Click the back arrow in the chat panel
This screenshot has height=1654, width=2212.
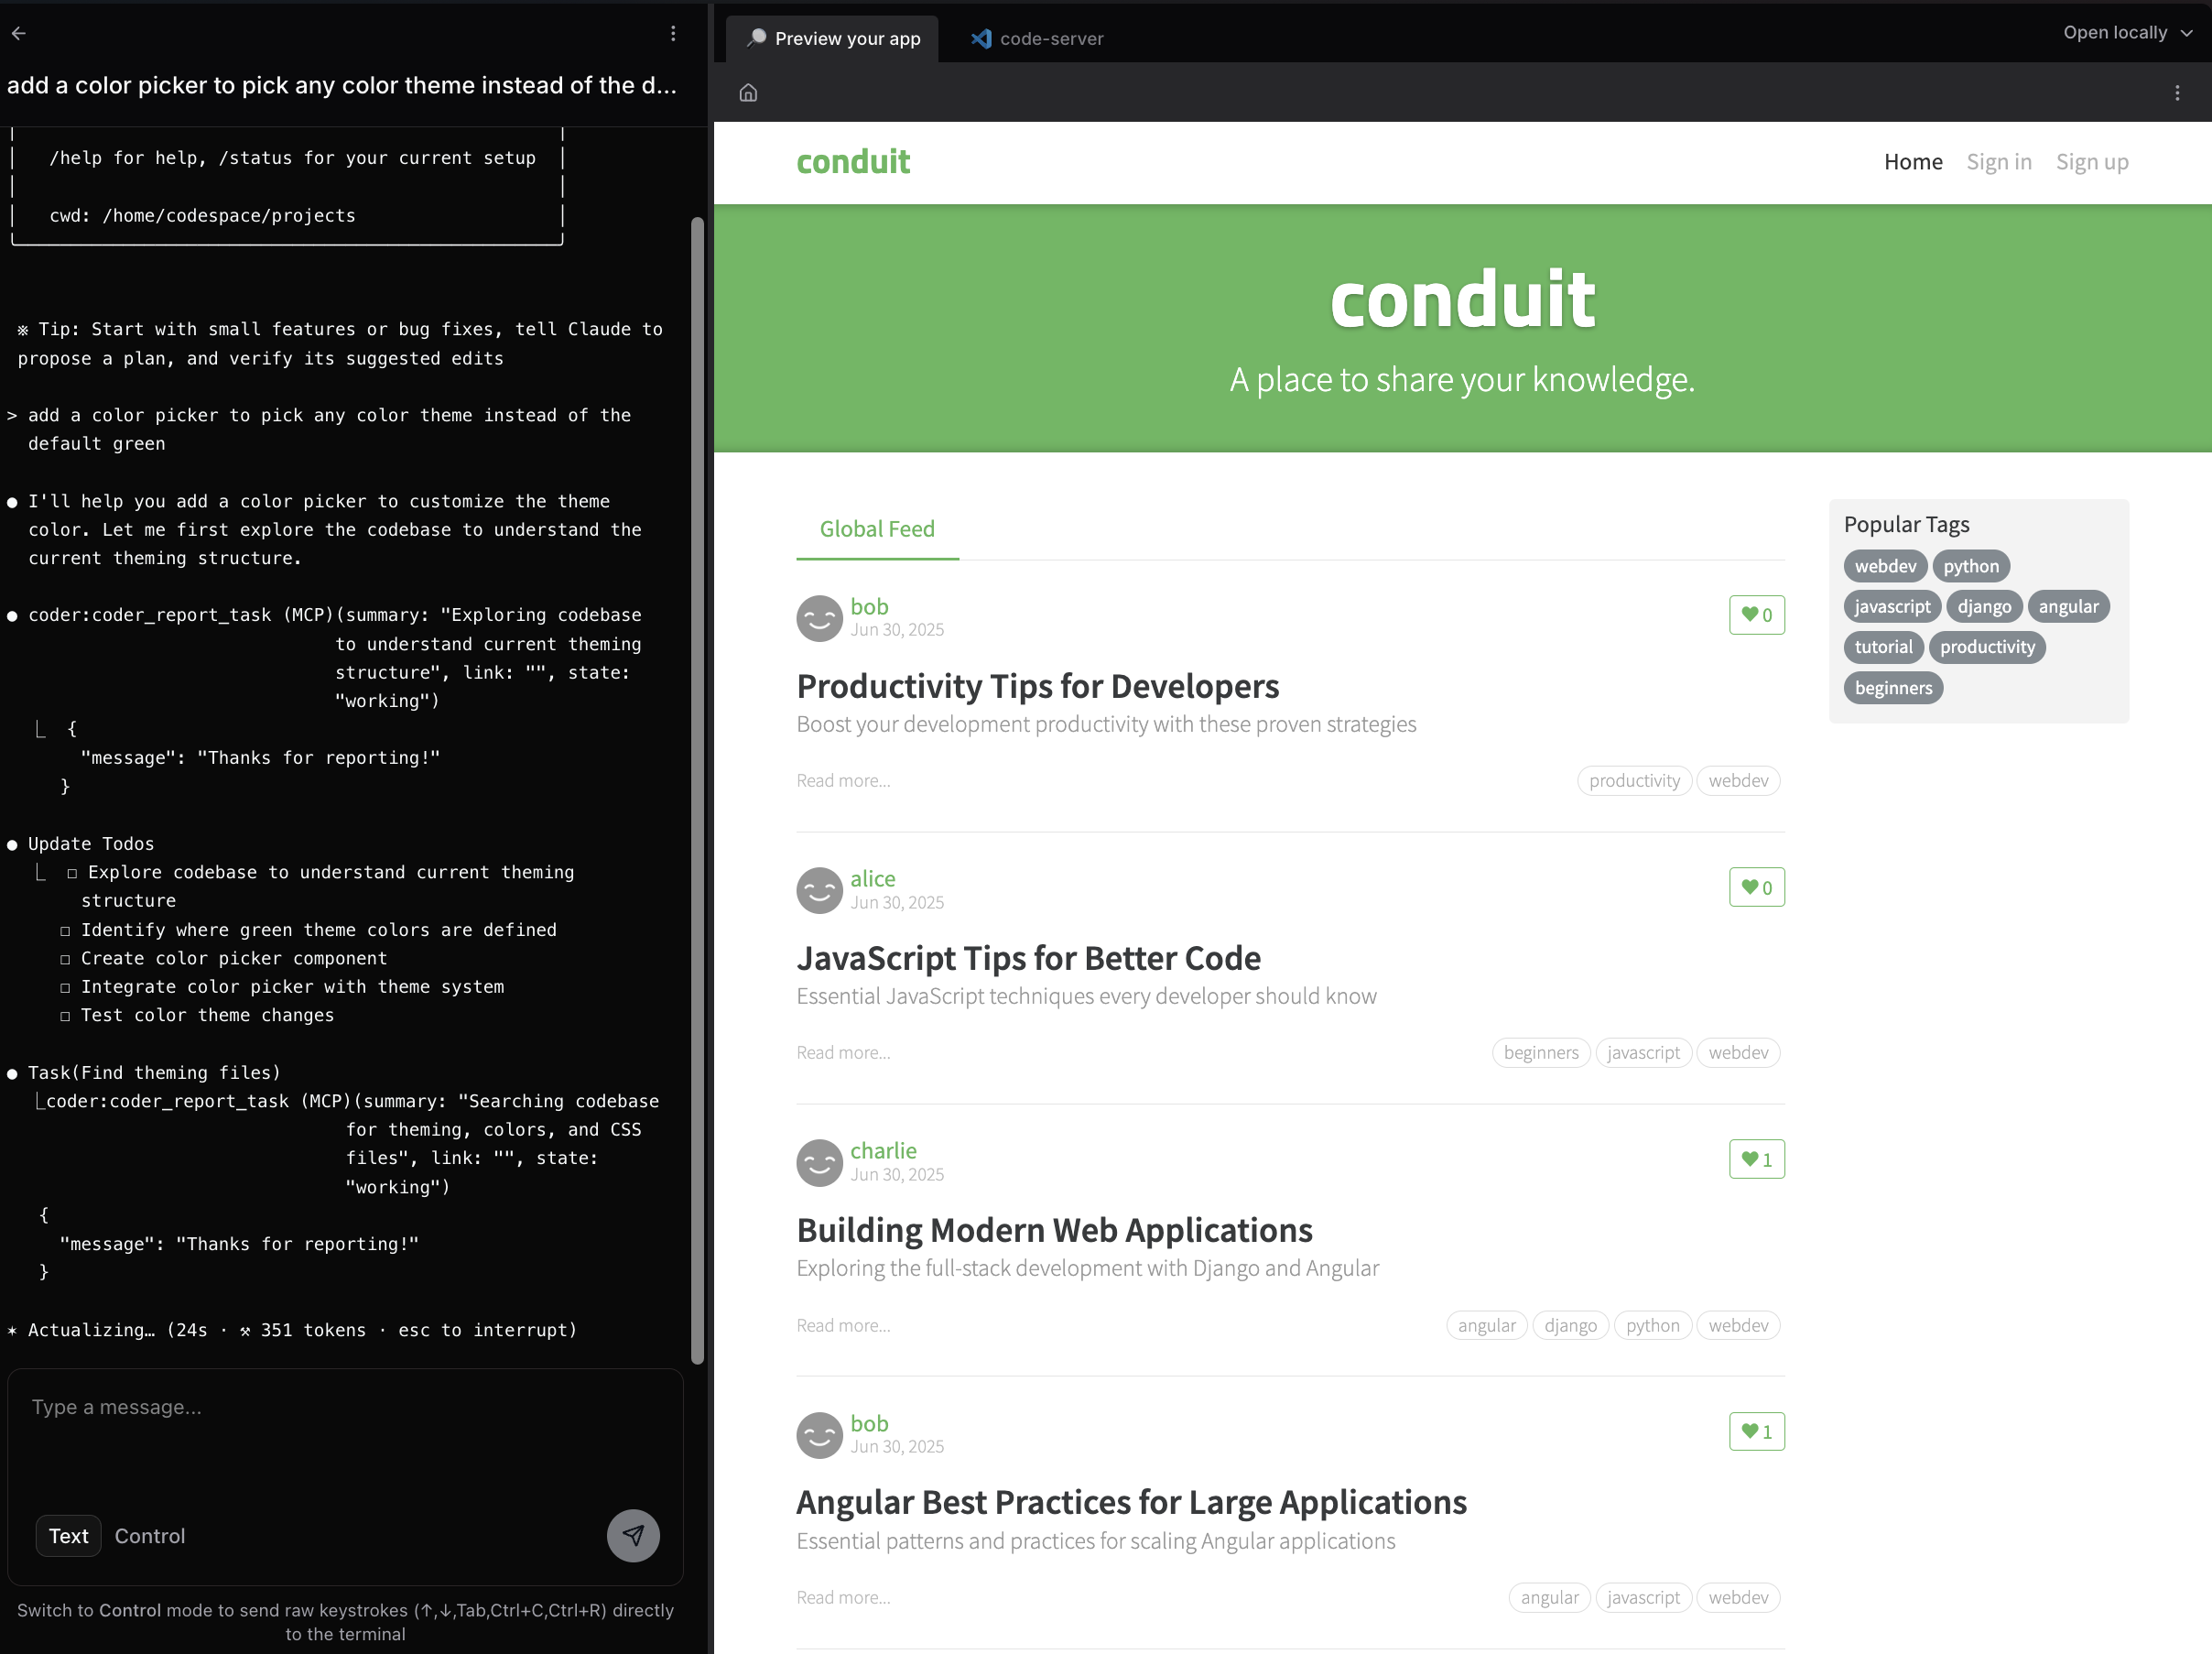pyautogui.click(x=20, y=33)
